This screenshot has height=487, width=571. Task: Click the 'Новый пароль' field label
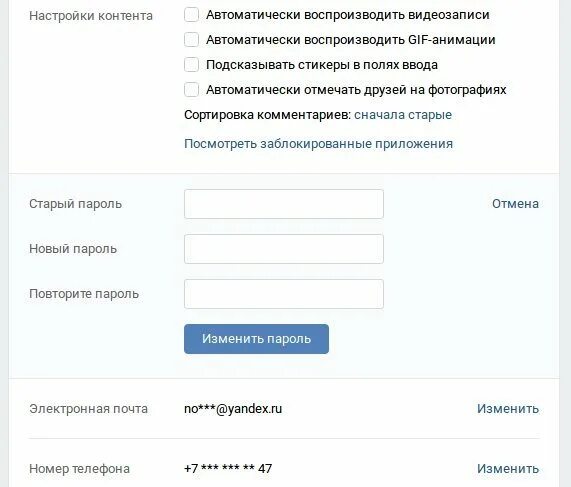[73, 249]
